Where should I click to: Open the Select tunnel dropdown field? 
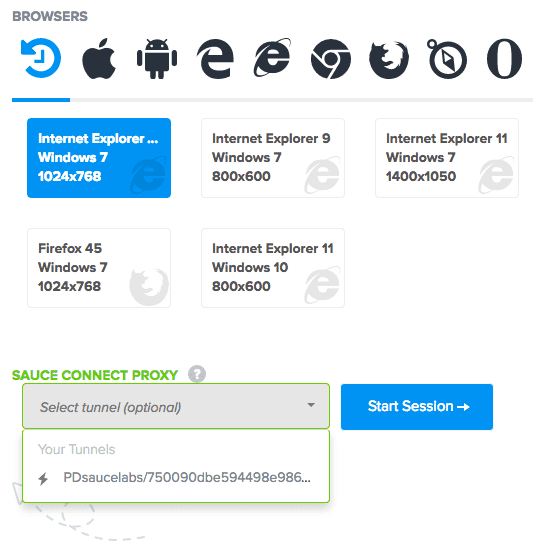click(176, 406)
